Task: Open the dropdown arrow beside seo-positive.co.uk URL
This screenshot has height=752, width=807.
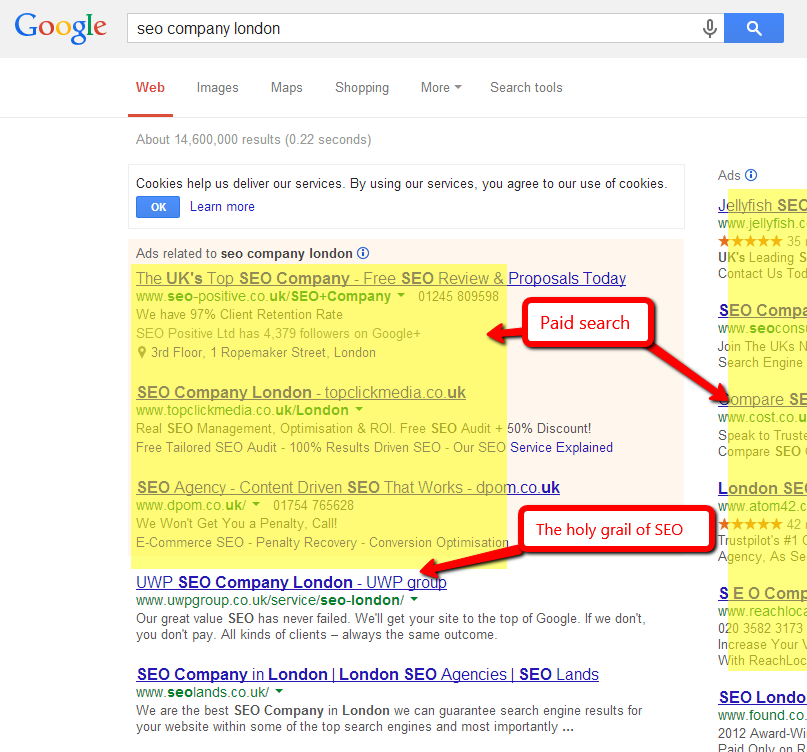Action: tap(401, 295)
